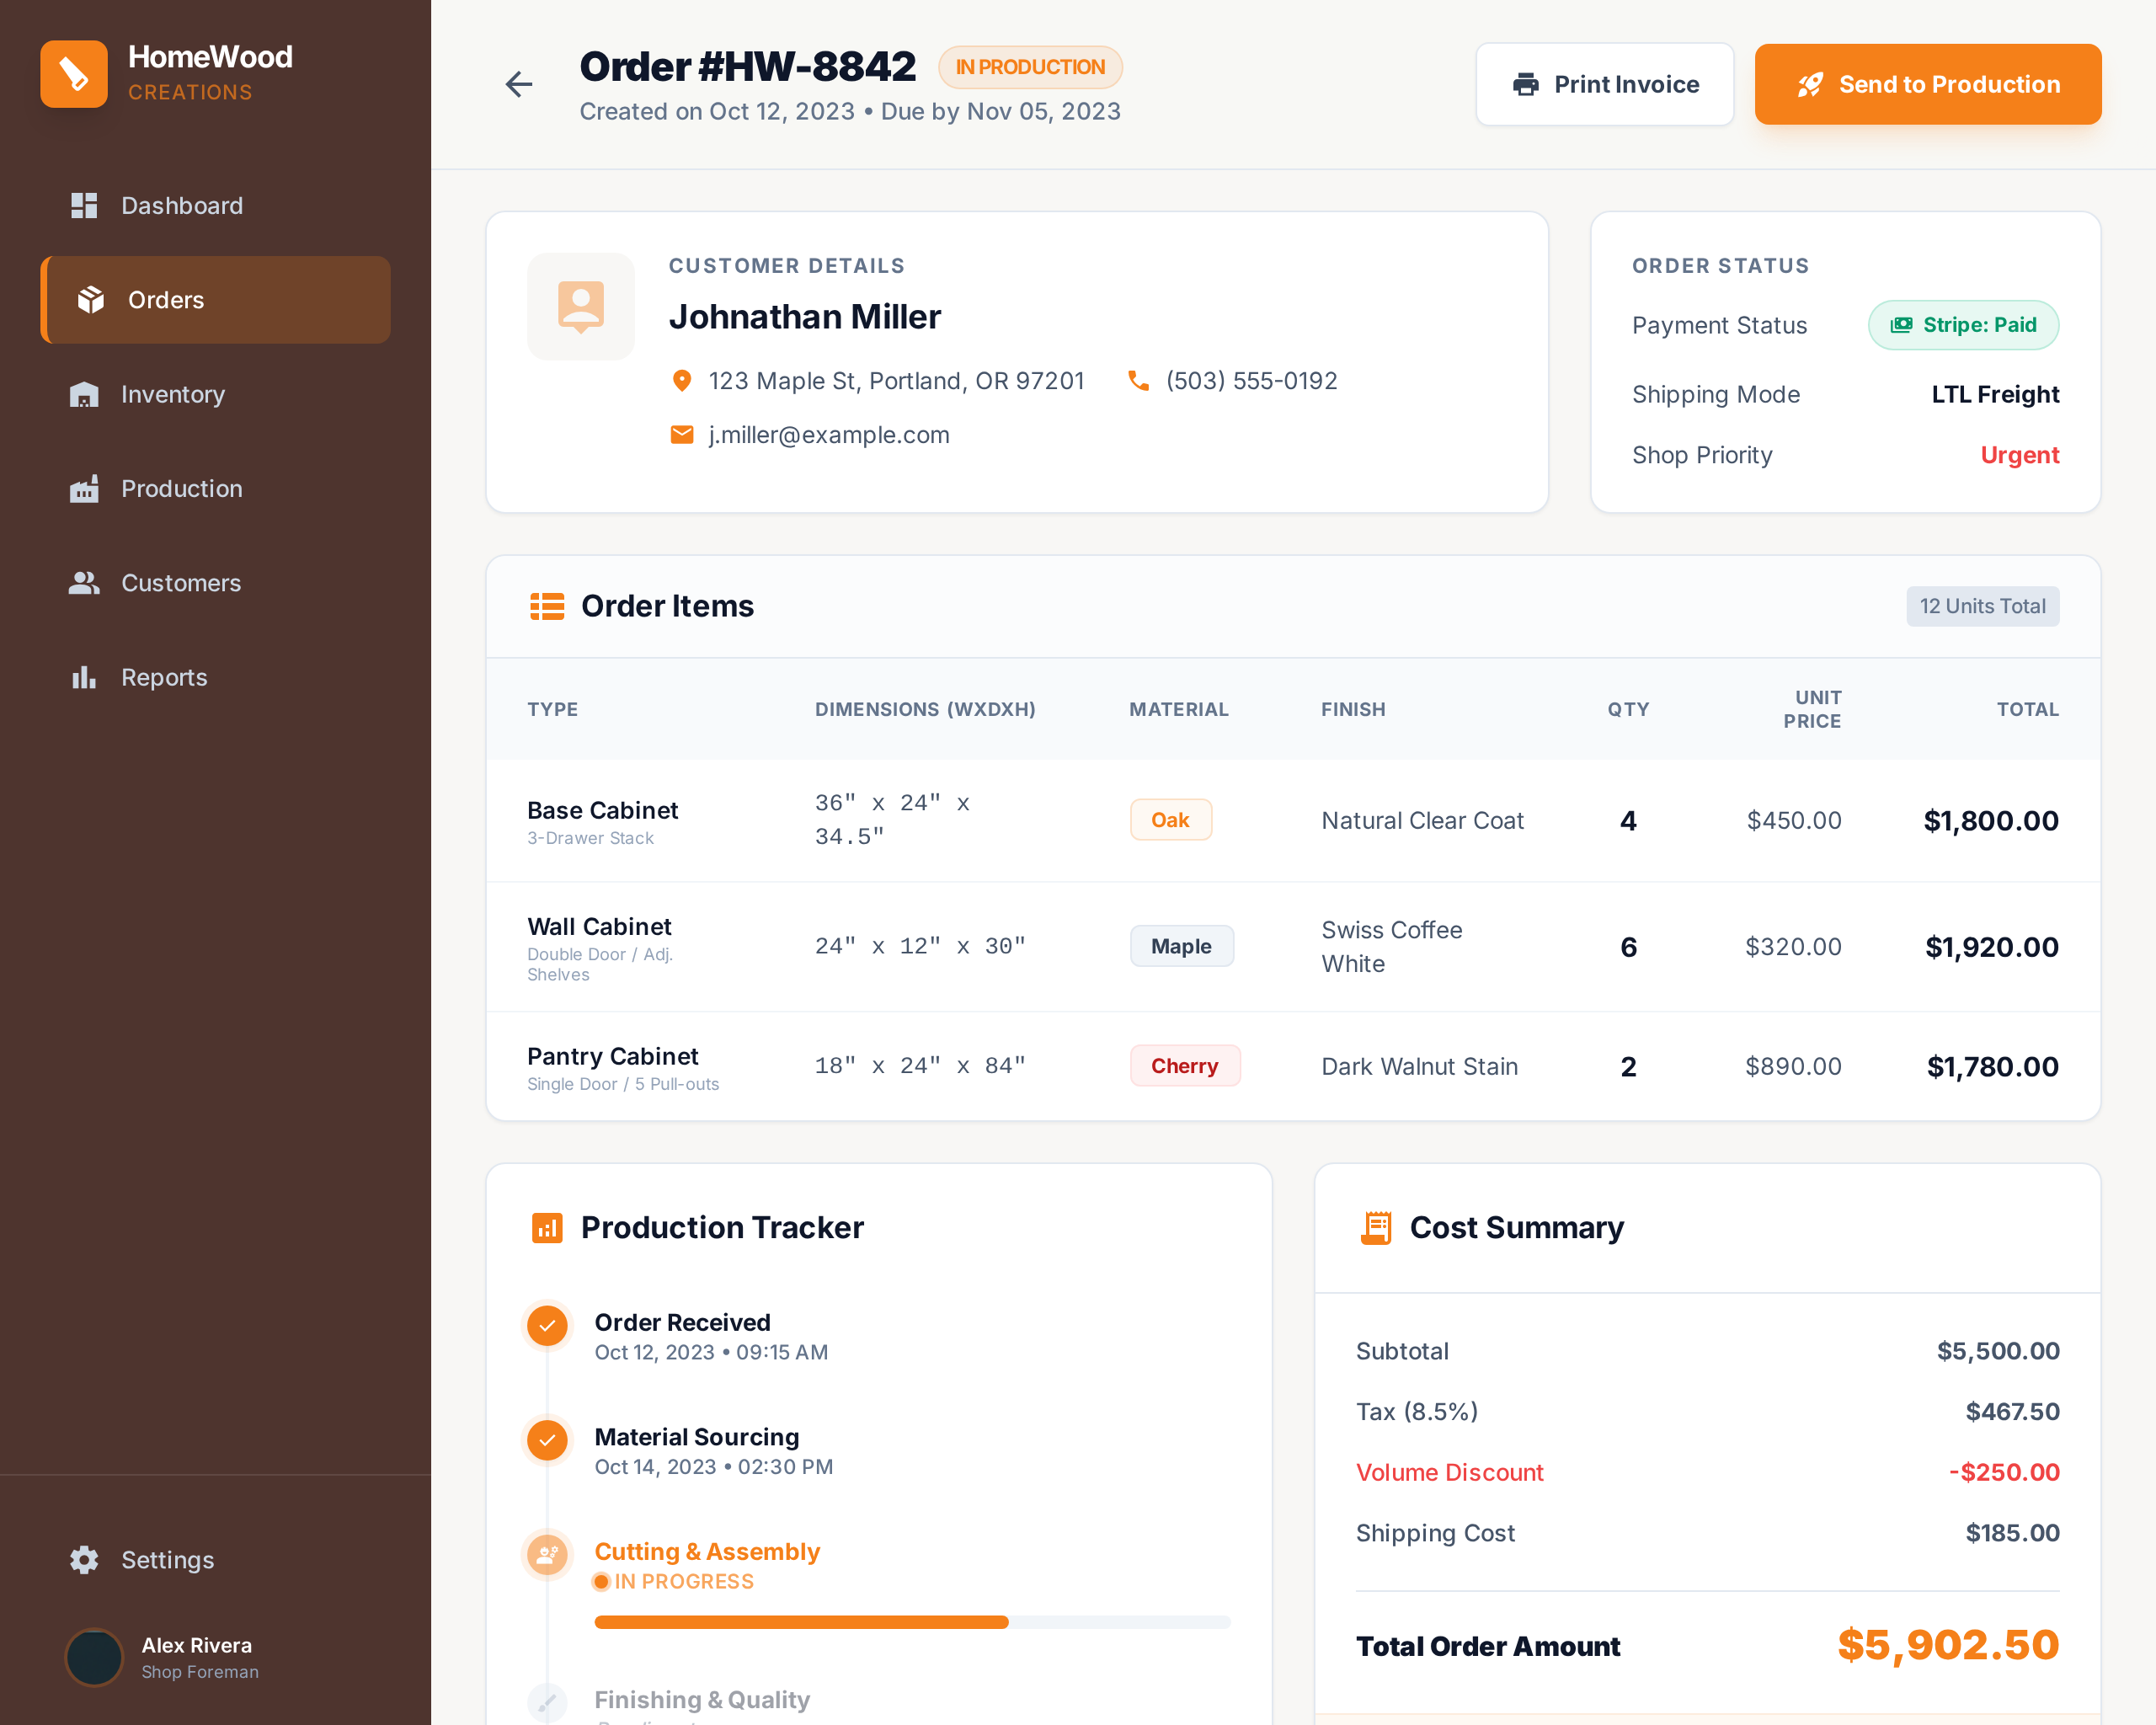Click the HomeWood Creations logo icon
The height and width of the screenshot is (1725, 2156).
pyautogui.click(x=74, y=74)
